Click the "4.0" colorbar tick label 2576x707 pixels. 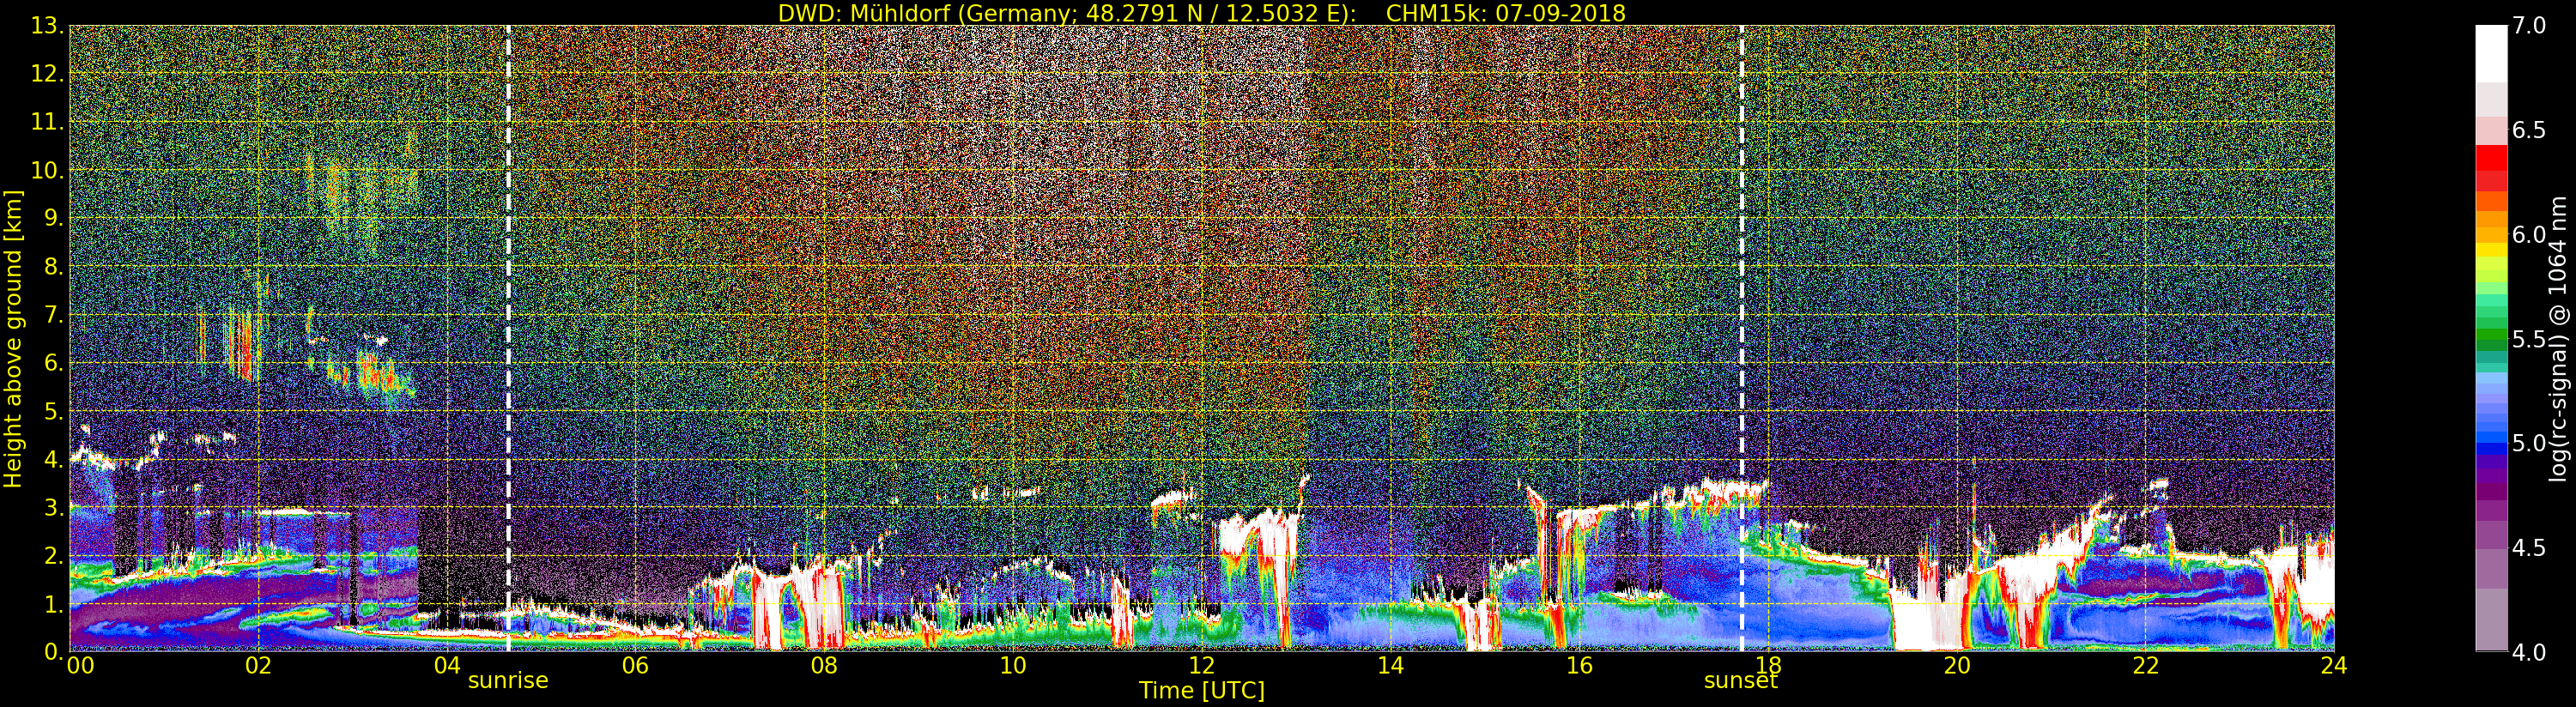[x=2529, y=652]
